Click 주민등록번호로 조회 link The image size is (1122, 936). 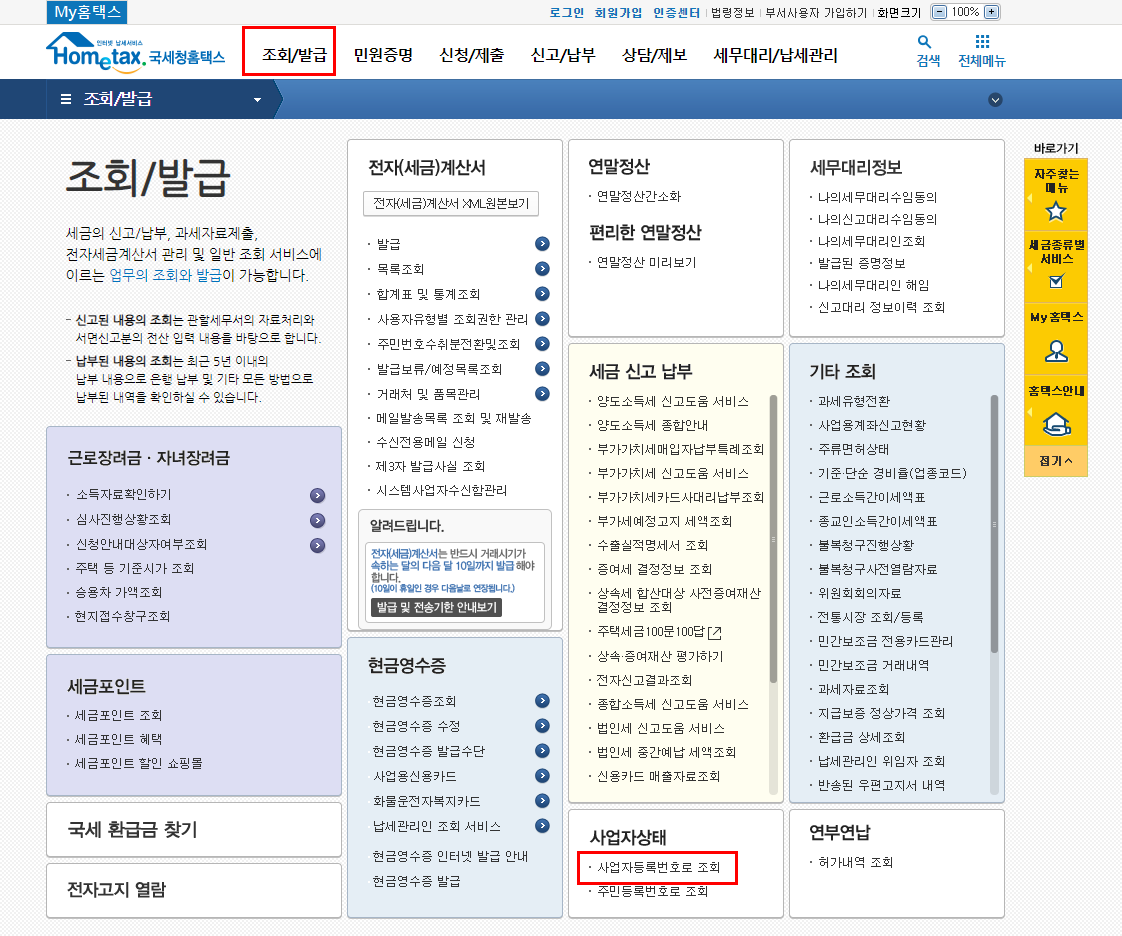pyautogui.click(x=653, y=892)
